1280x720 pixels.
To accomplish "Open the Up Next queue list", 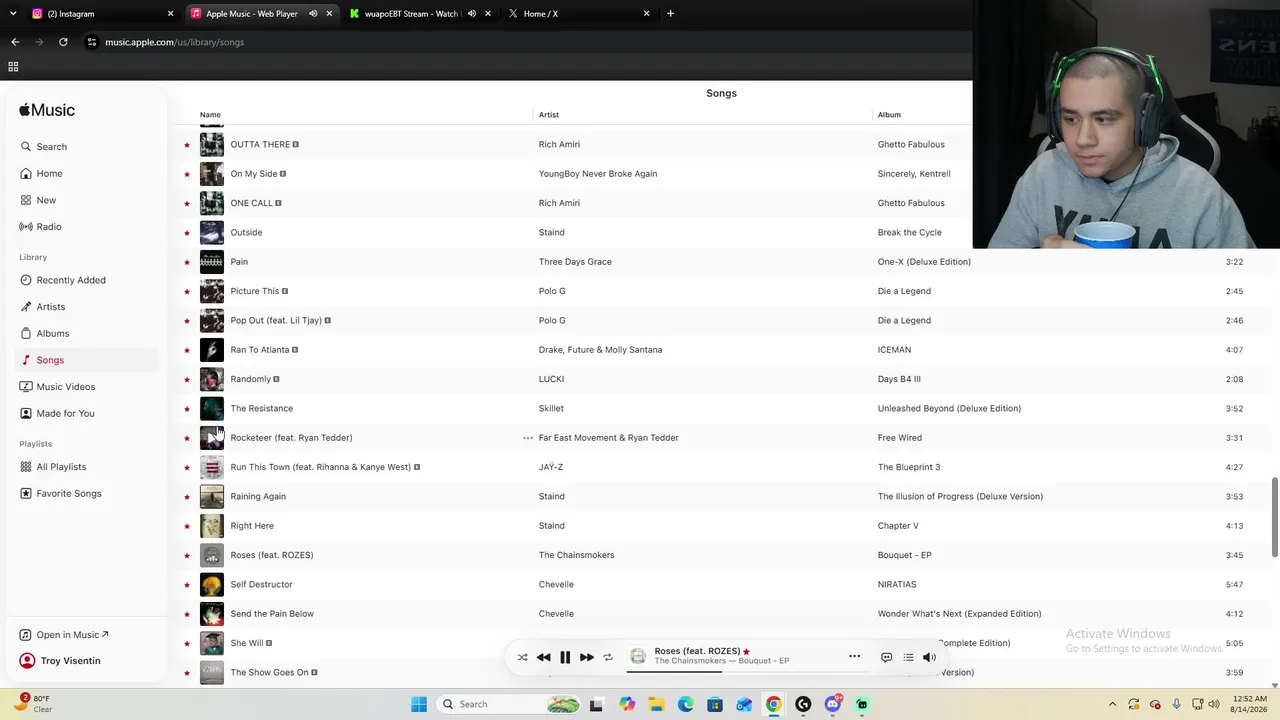I will [908, 657].
